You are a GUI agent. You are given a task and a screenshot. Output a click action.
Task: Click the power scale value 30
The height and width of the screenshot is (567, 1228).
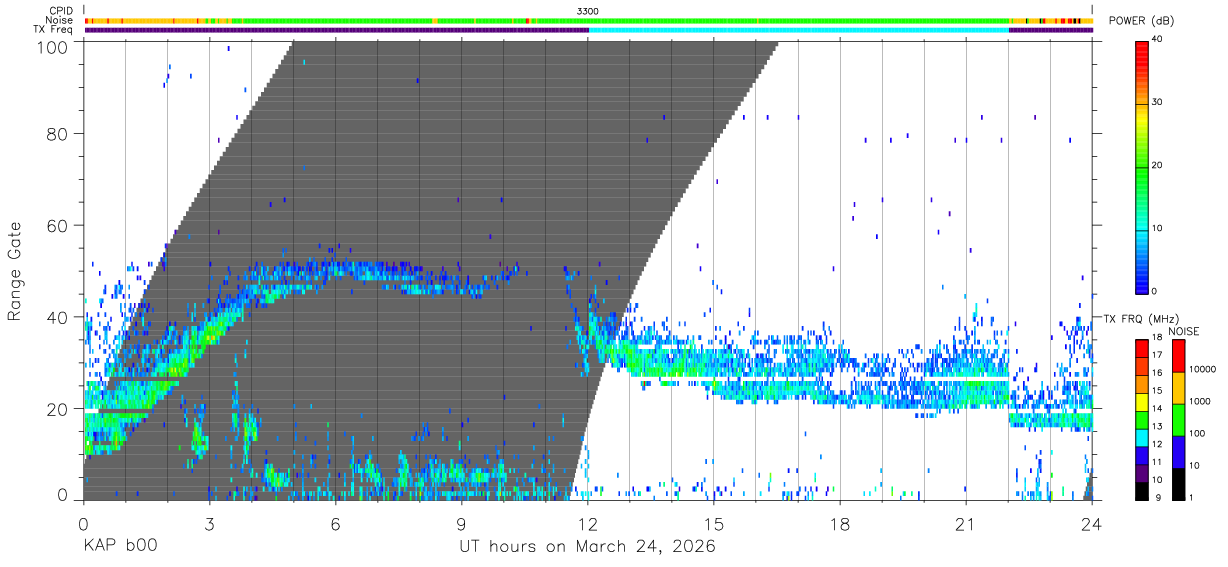pyautogui.click(x=1157, y=103)
